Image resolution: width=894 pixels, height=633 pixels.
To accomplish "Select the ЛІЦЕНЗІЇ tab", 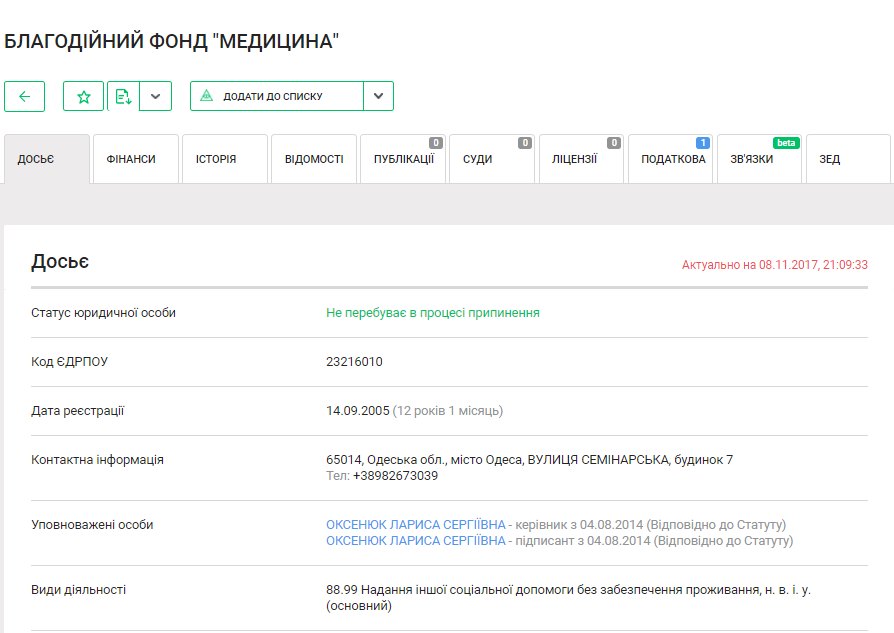I will [x=580, y=159].
